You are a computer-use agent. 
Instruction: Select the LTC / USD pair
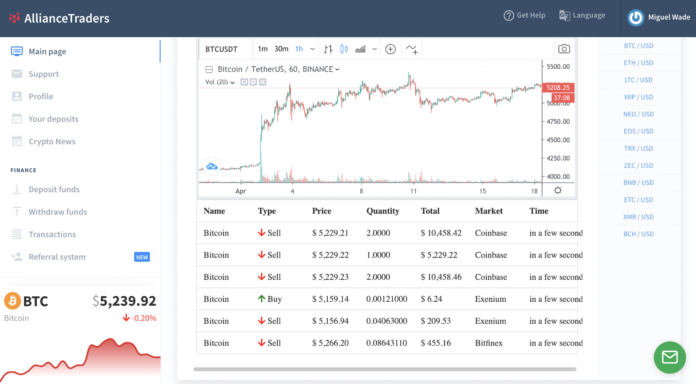638,80
